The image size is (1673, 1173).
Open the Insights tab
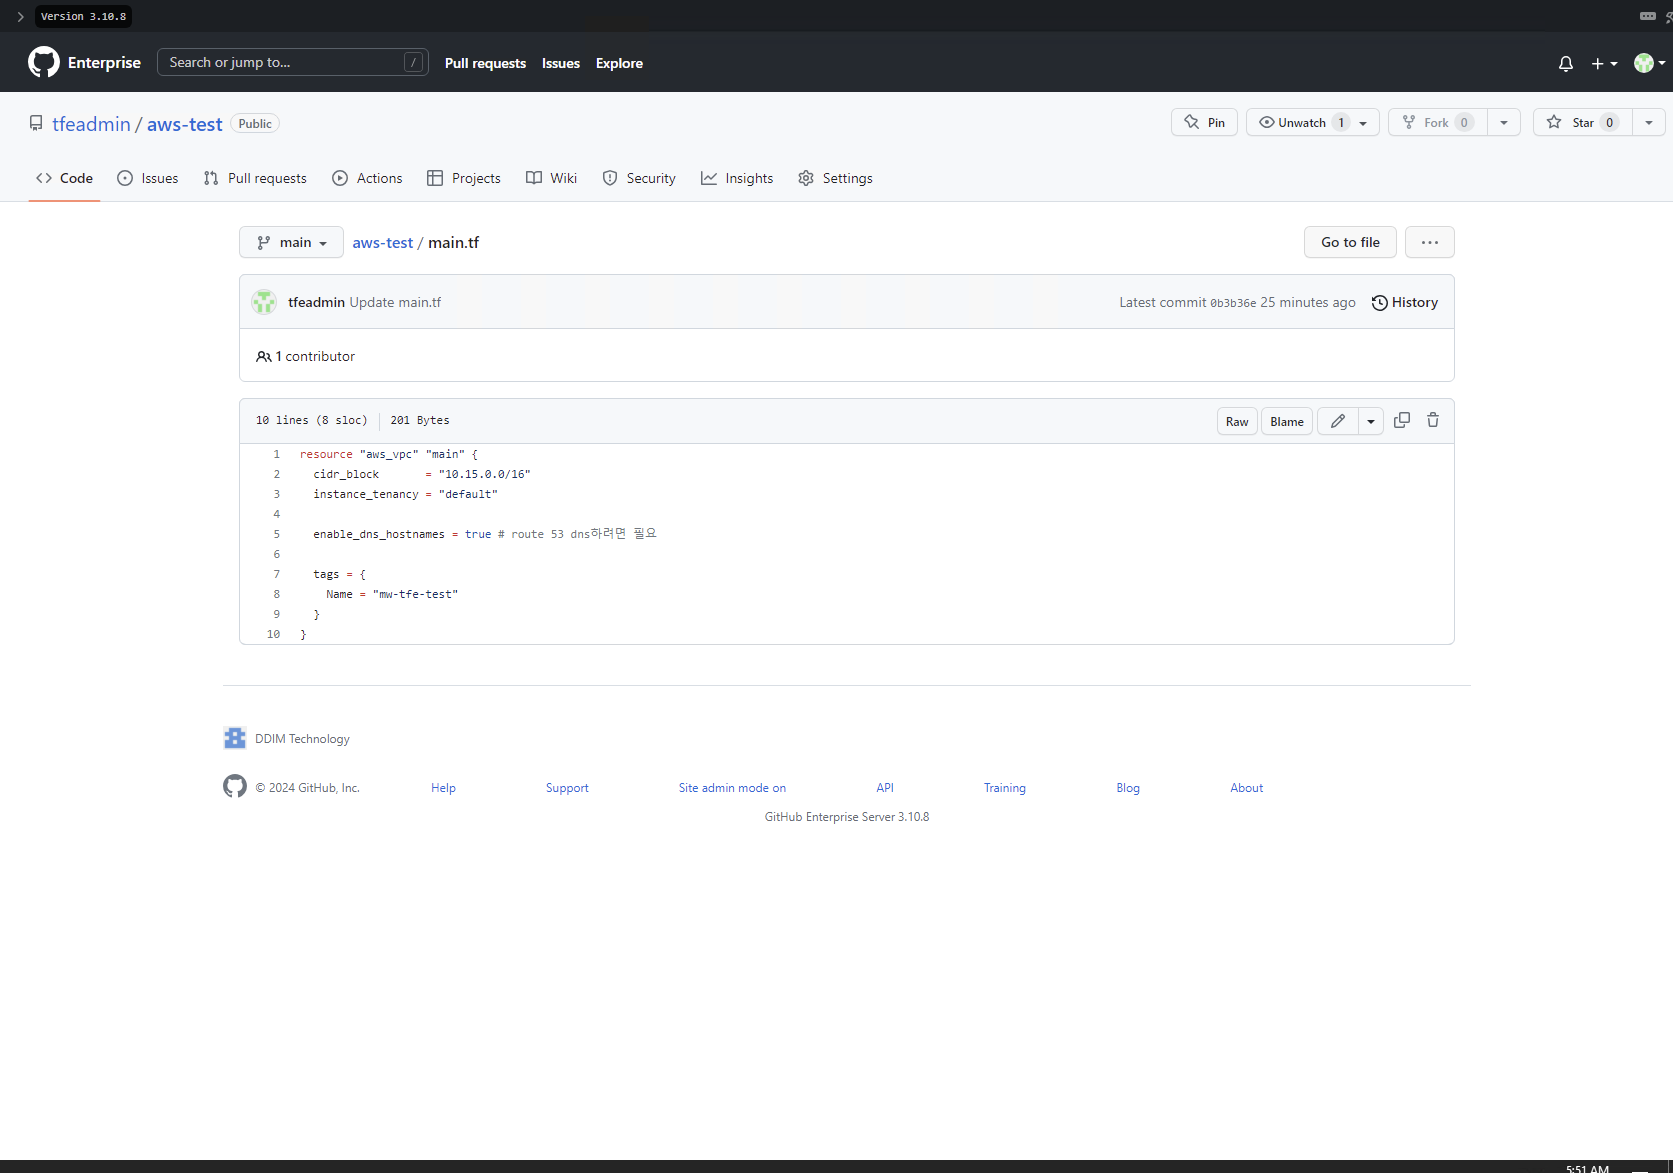737,178
